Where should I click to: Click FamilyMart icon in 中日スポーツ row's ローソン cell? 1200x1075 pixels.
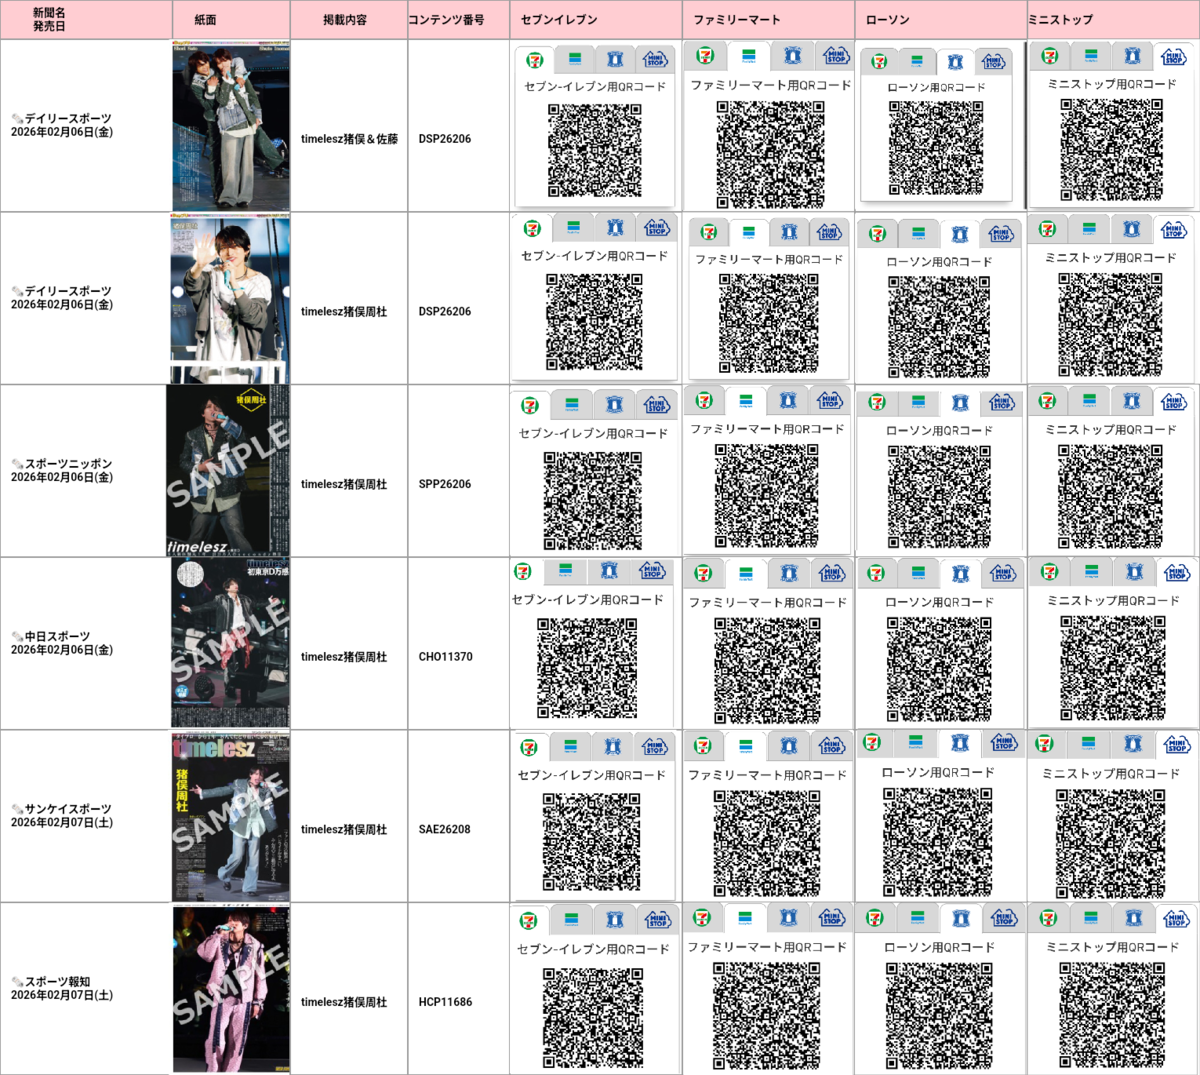point(918,574)
